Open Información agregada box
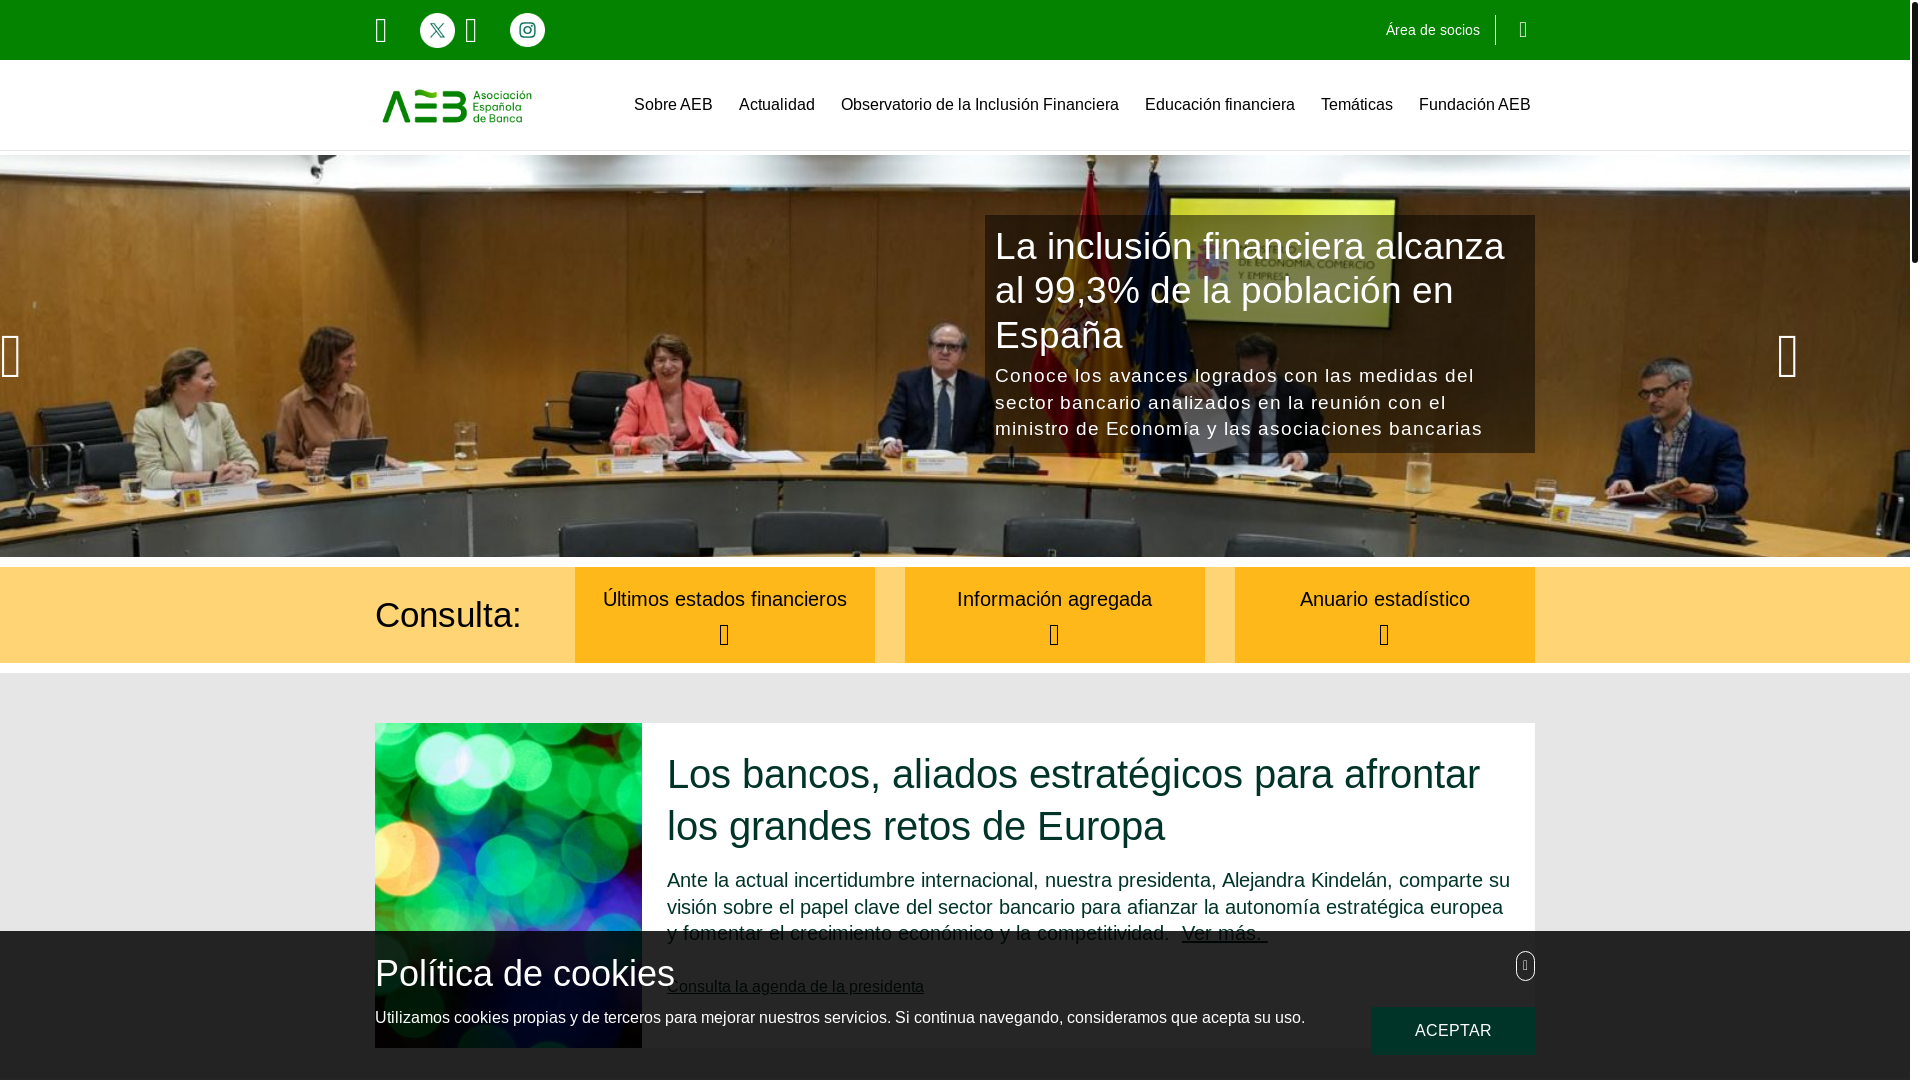The width and height of the screenshot is (1920, 1080). click(1055, 615)
